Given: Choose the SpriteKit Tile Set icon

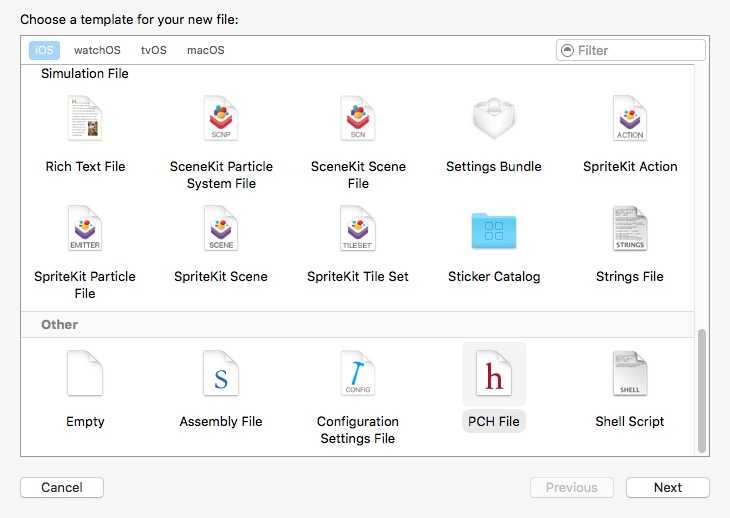Looking at the screenshot, I should pyautogui.click(x=358, y=229).
